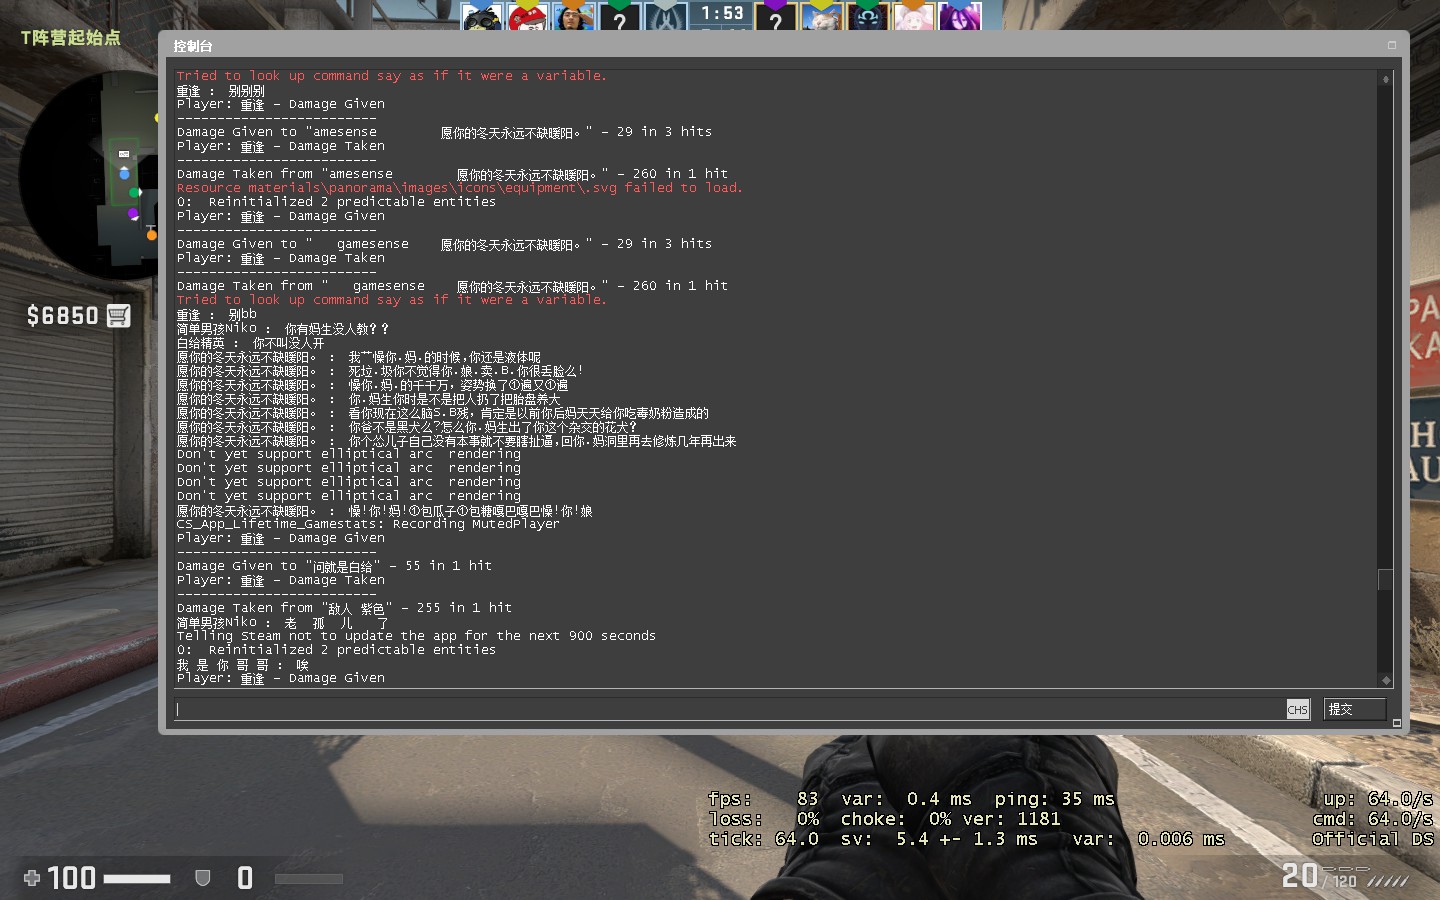Close the 控制台 console window
The width and height of the screenshot is (1440, 900).
(1391, 45)
